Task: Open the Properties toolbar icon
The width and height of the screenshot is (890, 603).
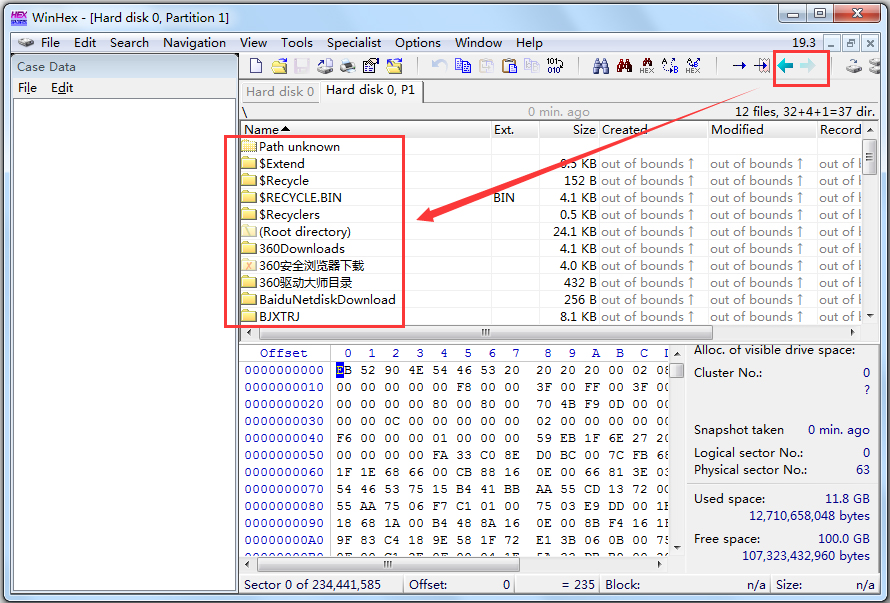Action: (371, 67)
